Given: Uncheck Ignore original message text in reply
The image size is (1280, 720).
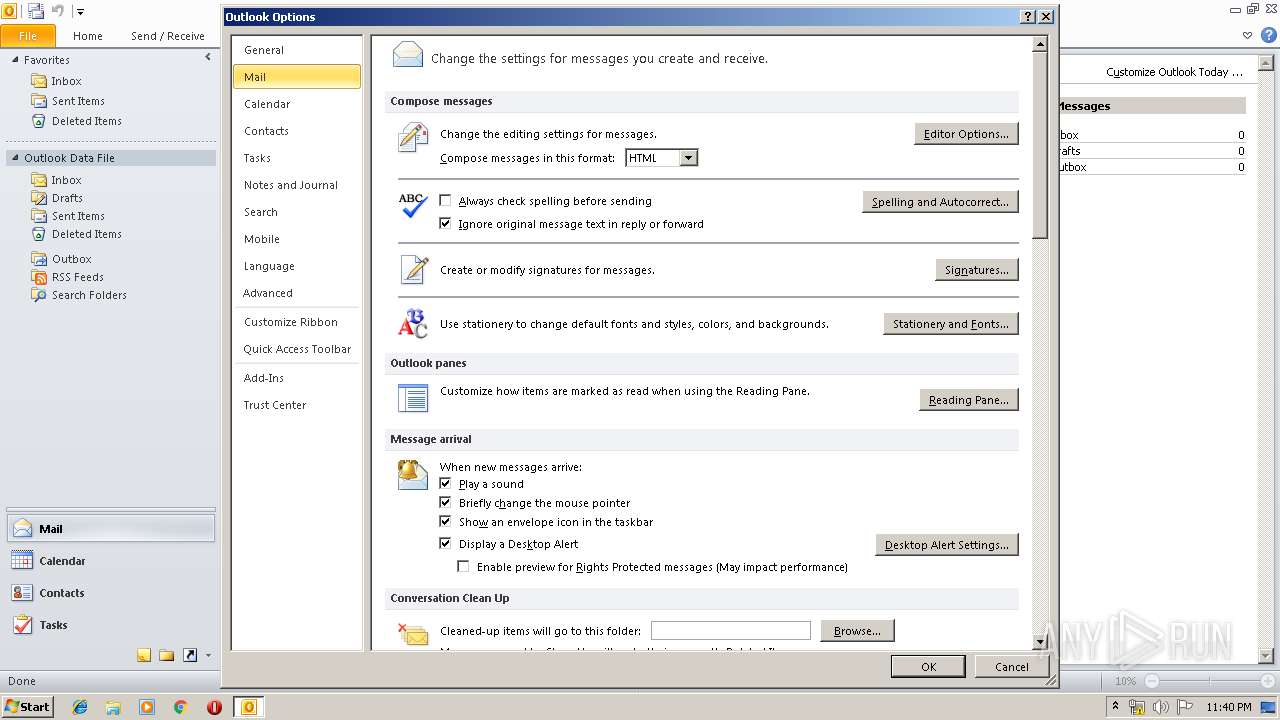Looking at the screenshot, I should [x=446, y=224].
